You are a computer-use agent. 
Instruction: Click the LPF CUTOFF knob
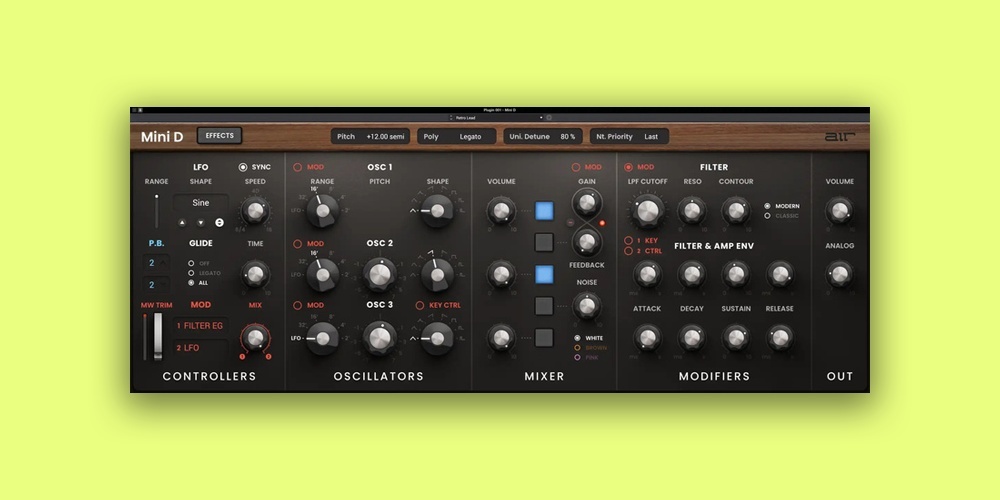pos(647,210)
